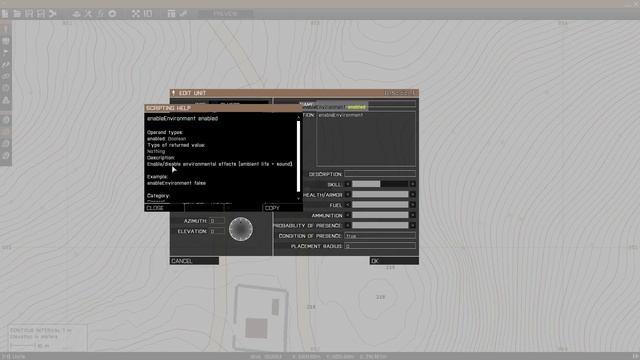Click the Scripting Help scrollbar thumb

tap(299, 156)
